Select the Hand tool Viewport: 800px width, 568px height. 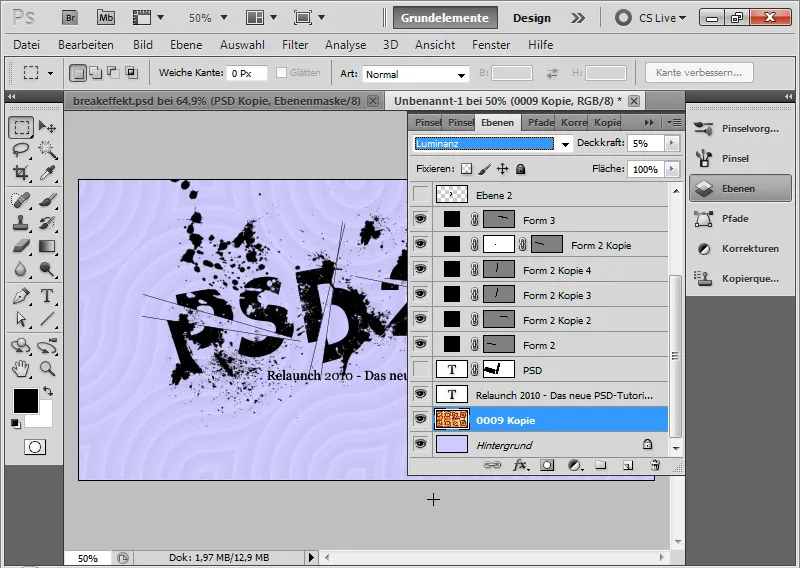pyautogui.click(x=21, y=368)
